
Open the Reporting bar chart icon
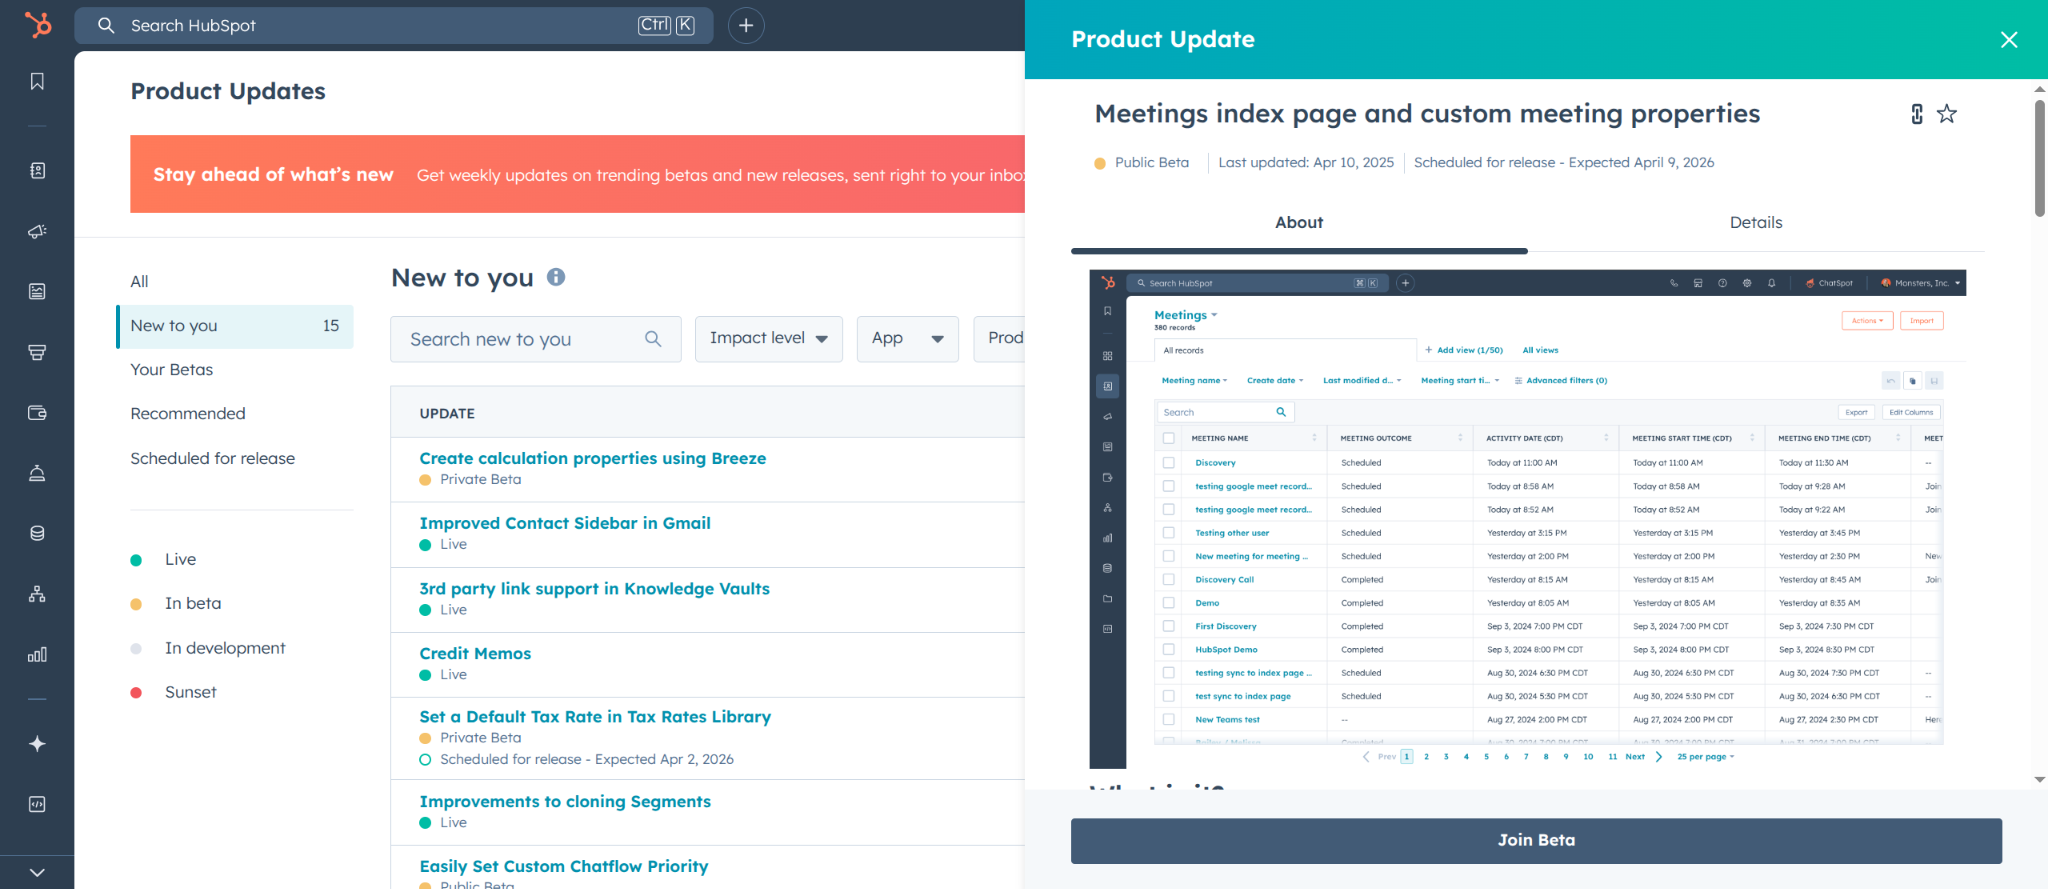click(37, 655)
